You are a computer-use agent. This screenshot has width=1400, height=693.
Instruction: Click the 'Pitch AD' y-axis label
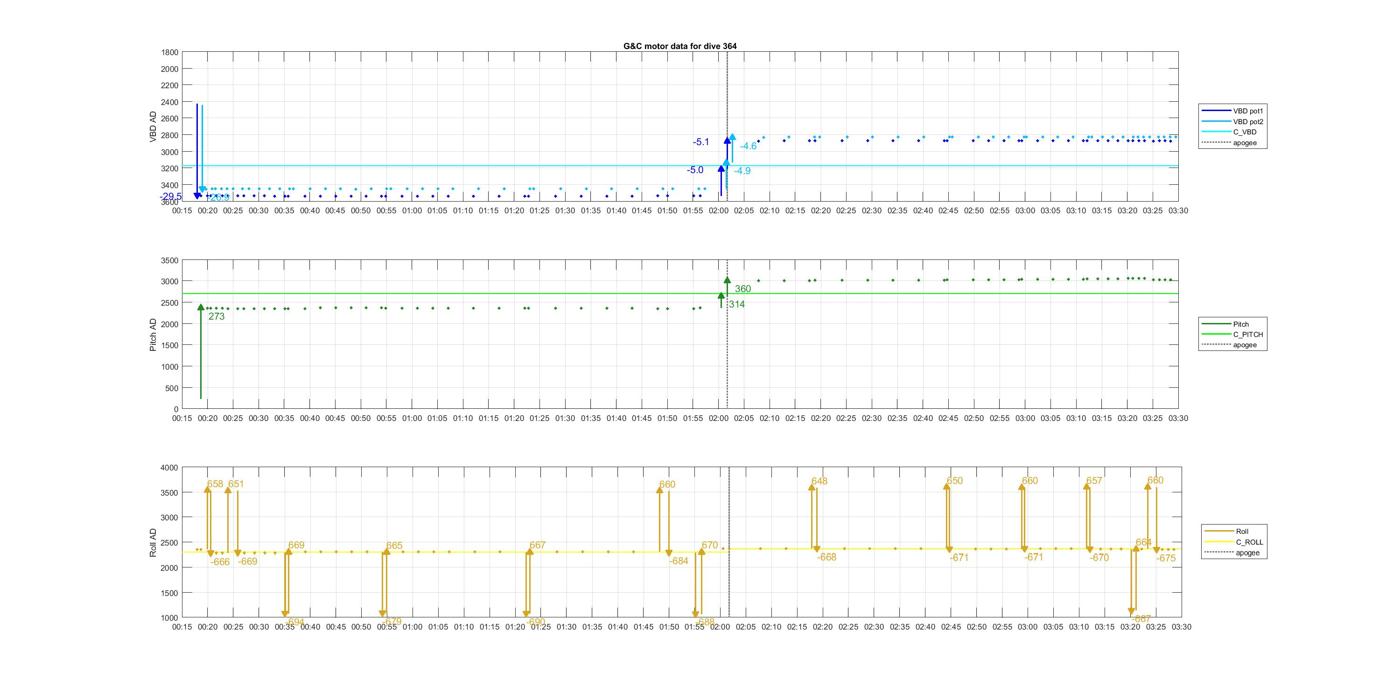(154, 335)
